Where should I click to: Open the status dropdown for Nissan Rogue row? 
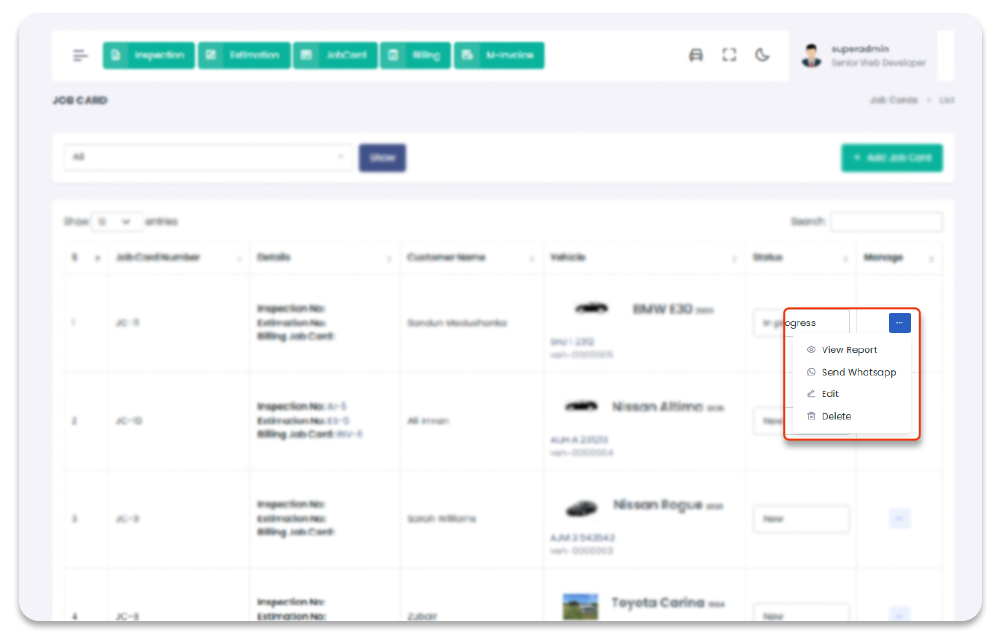(x=800, y=519)
